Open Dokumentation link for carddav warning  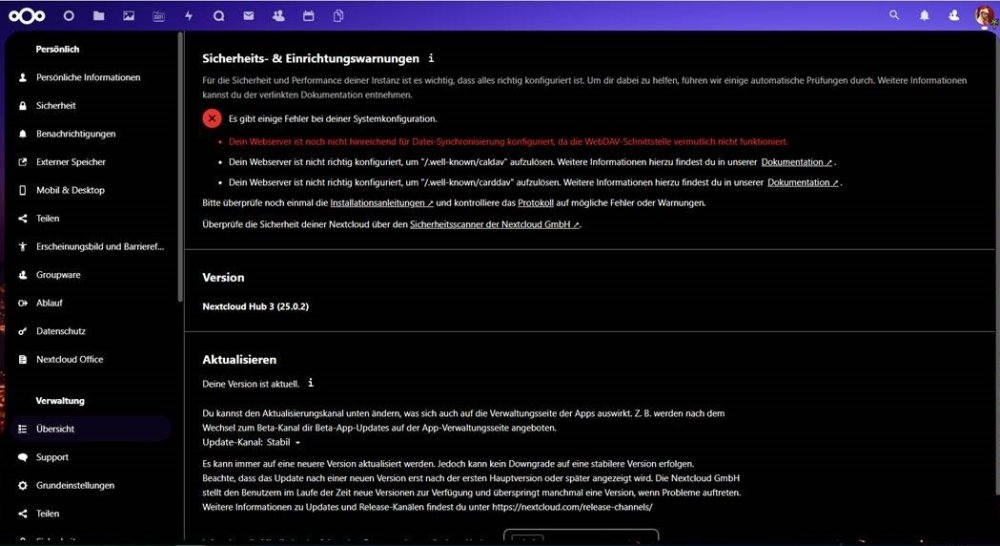click(x=804, y=182)
